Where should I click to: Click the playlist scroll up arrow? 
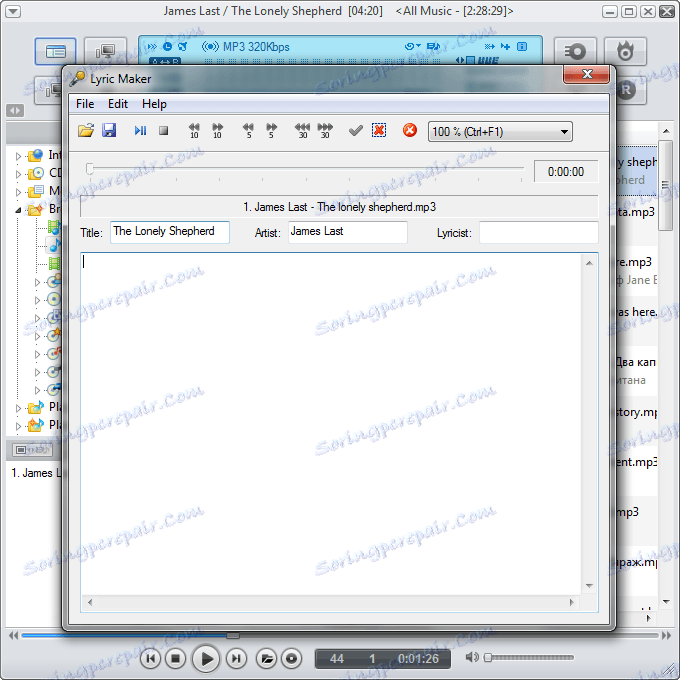coord(666,131)
